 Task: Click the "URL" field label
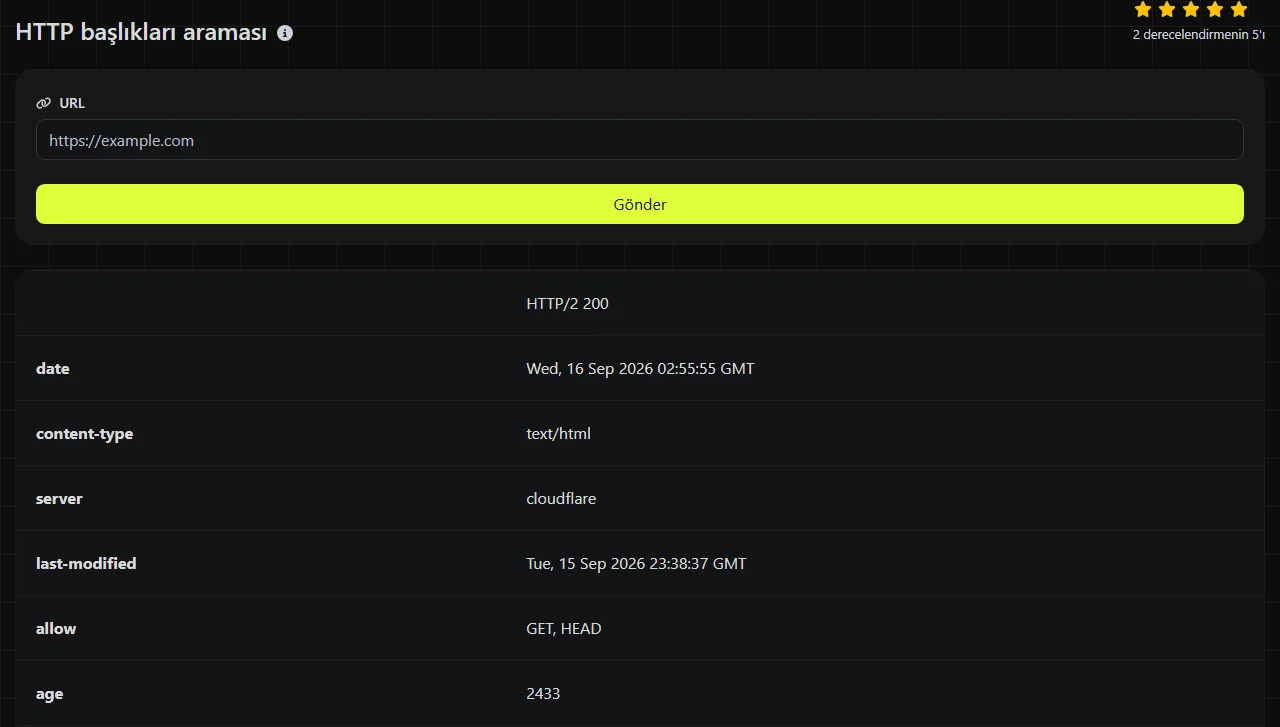click(x=72, y=103)
